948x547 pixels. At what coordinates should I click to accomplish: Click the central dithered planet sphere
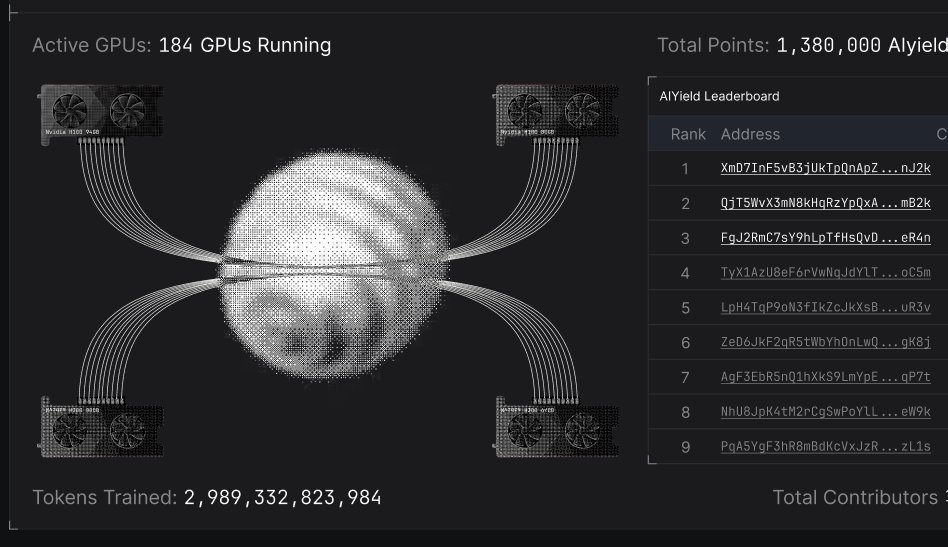334,264
